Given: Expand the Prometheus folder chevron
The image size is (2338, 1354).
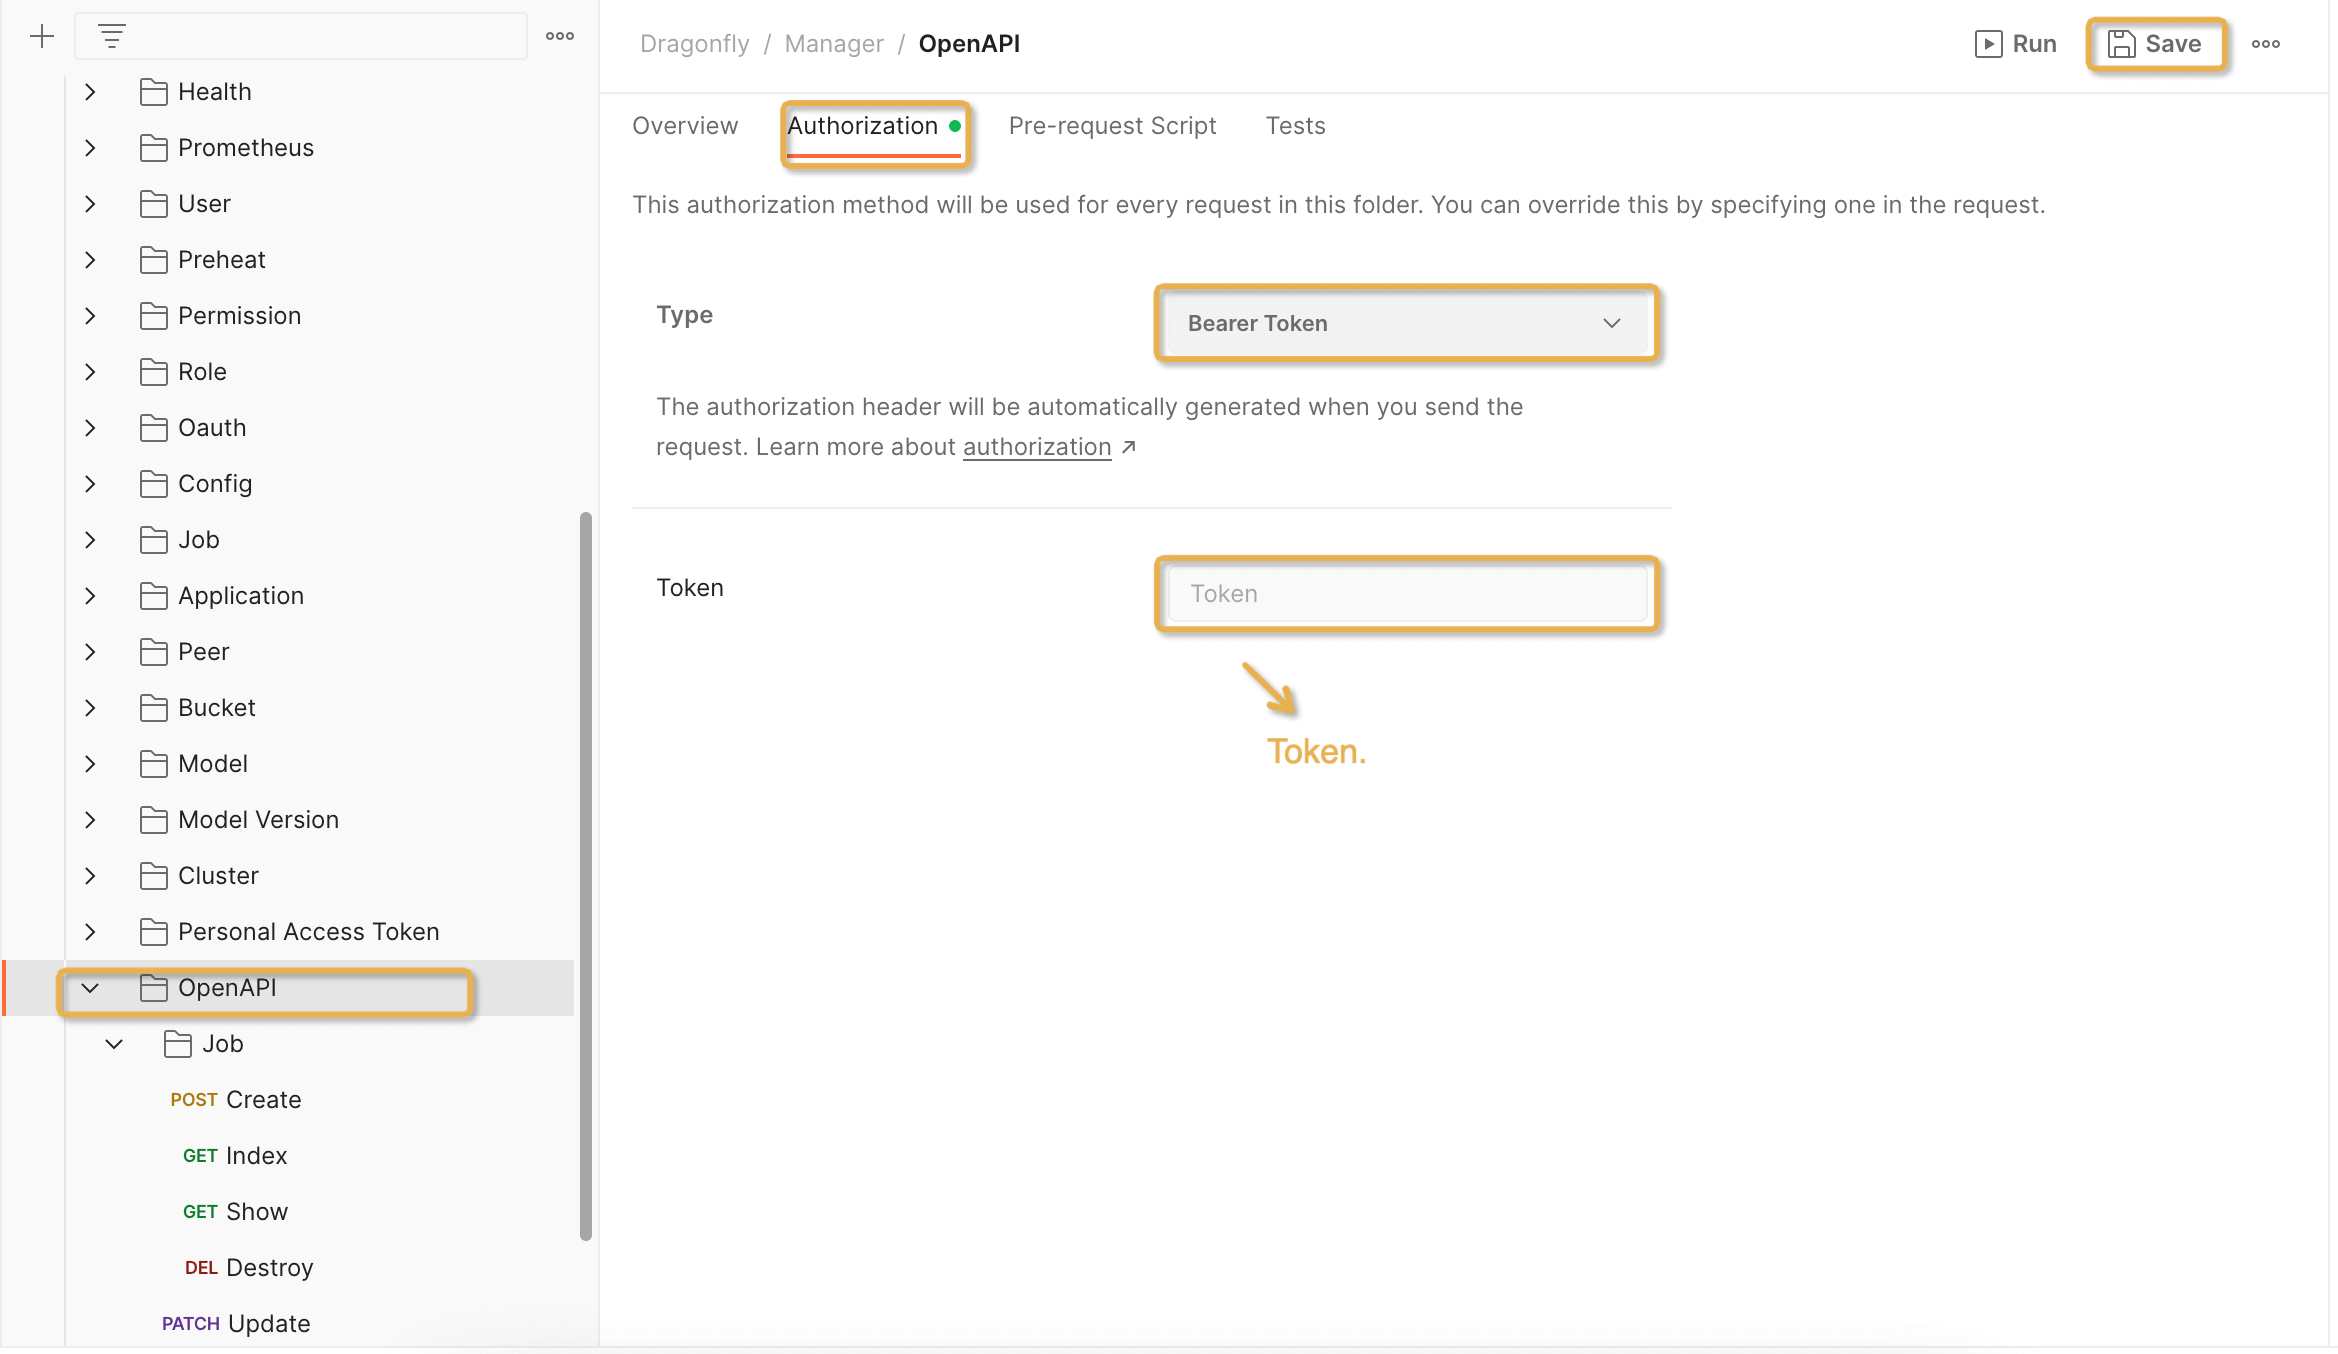Looking at the screenshot, I should [90, 148].
